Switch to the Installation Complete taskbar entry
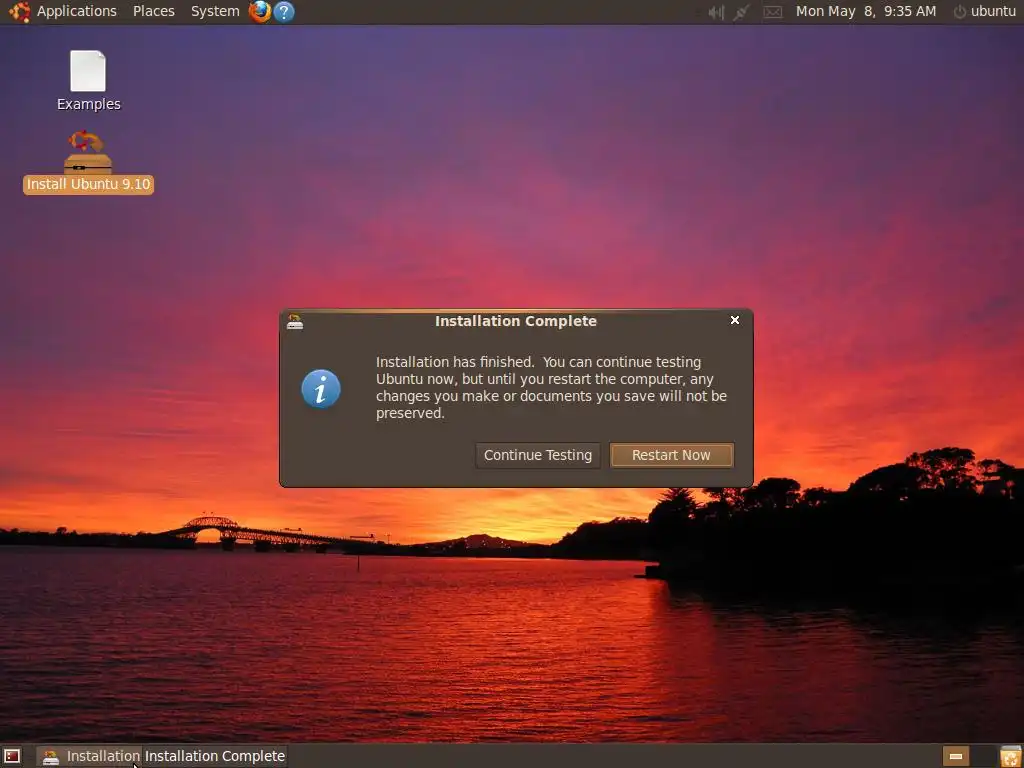This screenshot has height=768, width=1024. coord(215,756)
